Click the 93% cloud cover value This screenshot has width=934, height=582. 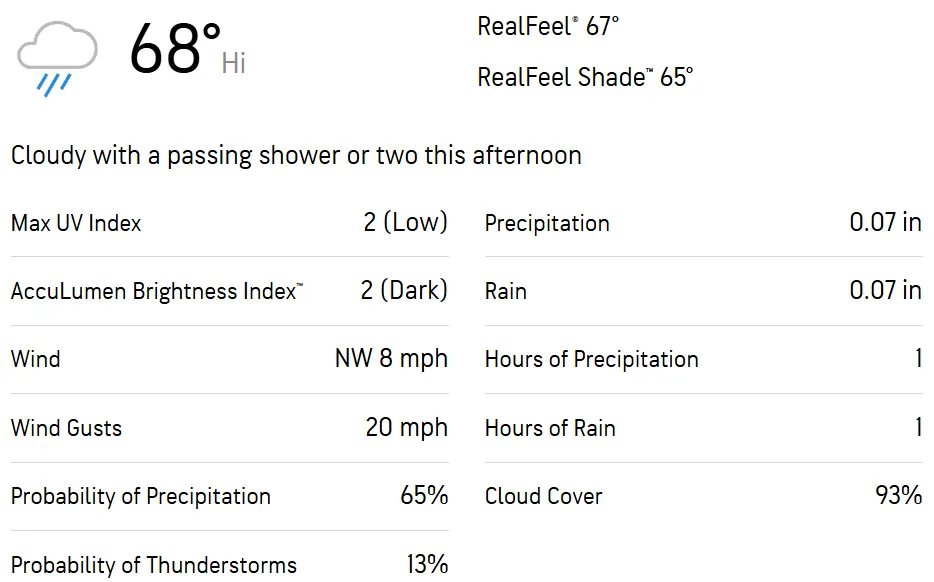(x=898, y=495)
